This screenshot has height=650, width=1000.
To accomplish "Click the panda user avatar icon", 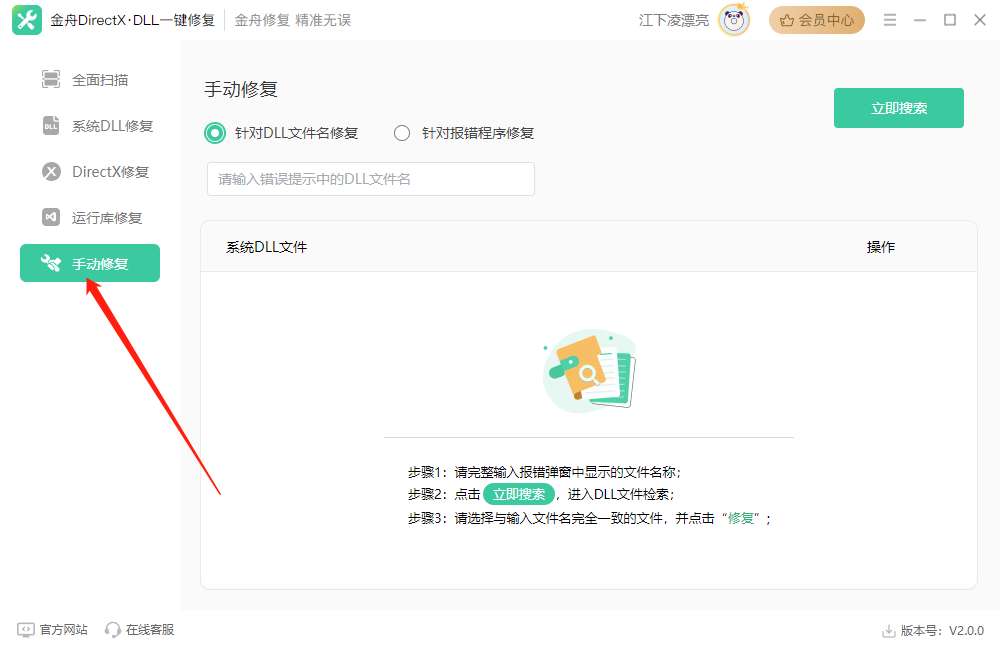I will pos(734,20).
